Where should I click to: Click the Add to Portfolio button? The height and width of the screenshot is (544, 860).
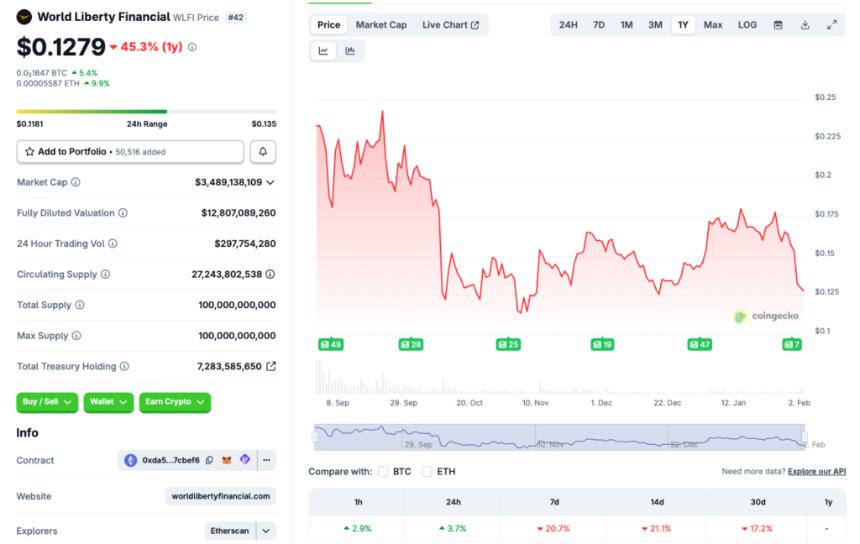[130, 151]
